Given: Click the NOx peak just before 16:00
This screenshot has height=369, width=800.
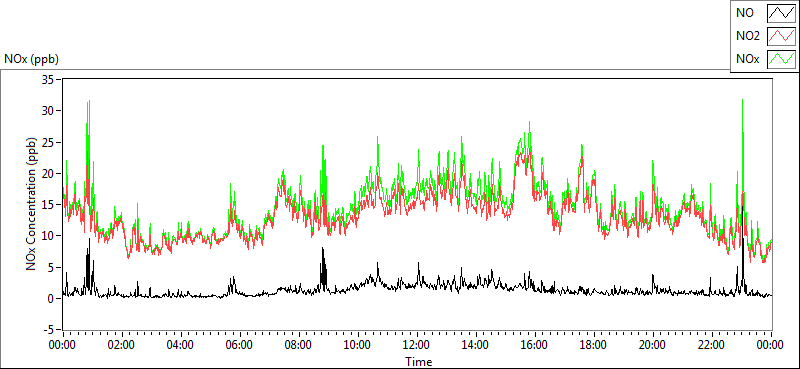Looking at the screenshot, I should point(530,123).
